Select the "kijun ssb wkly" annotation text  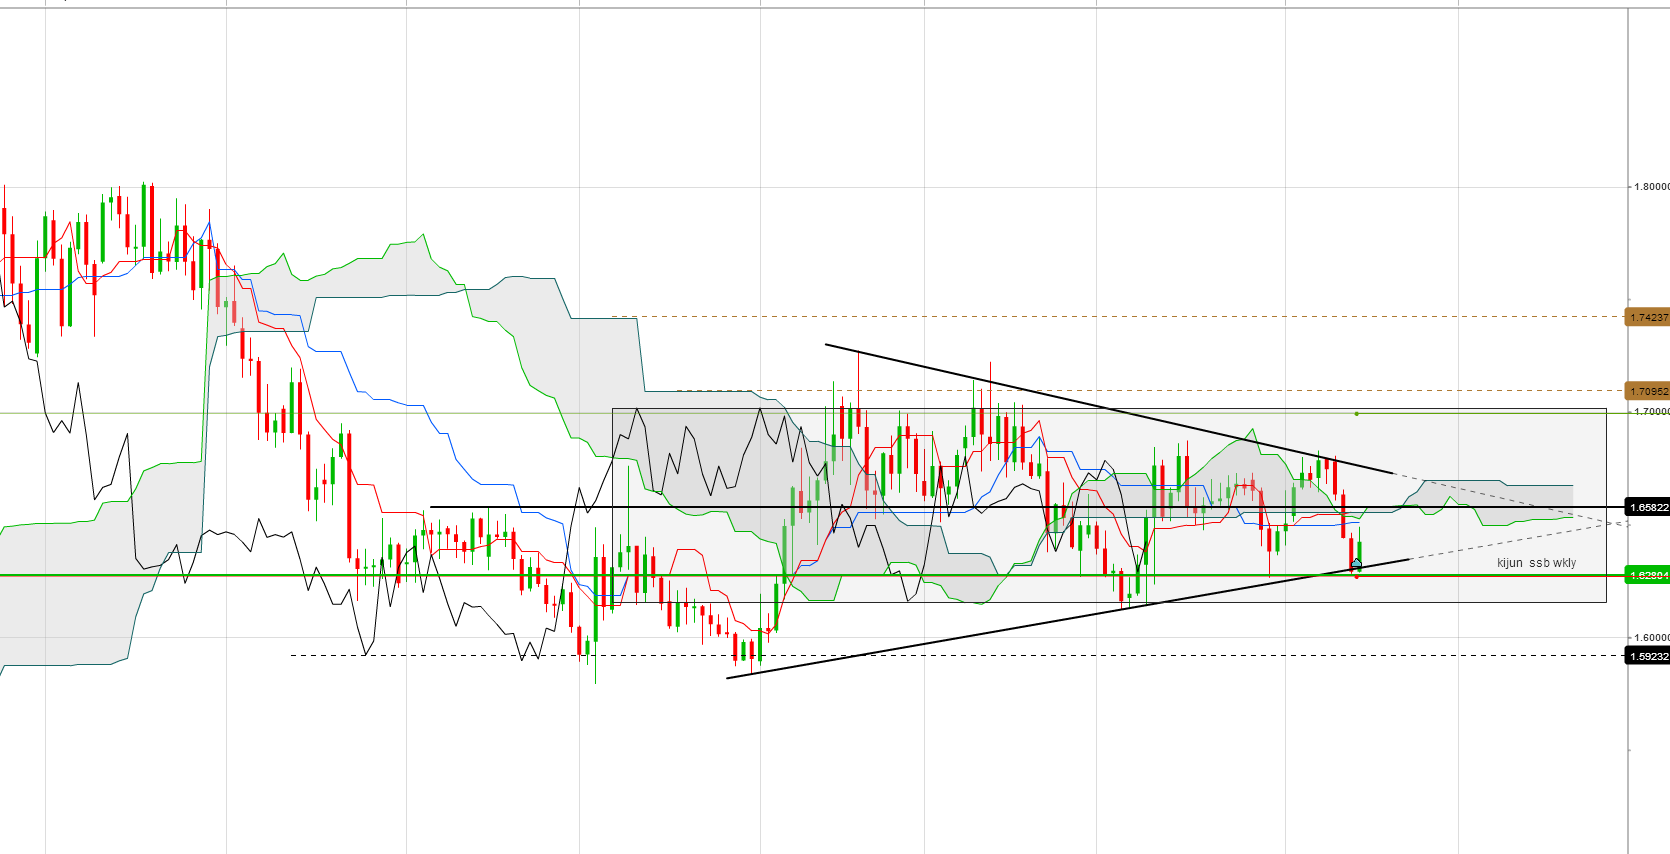[x=1536, y=563]
